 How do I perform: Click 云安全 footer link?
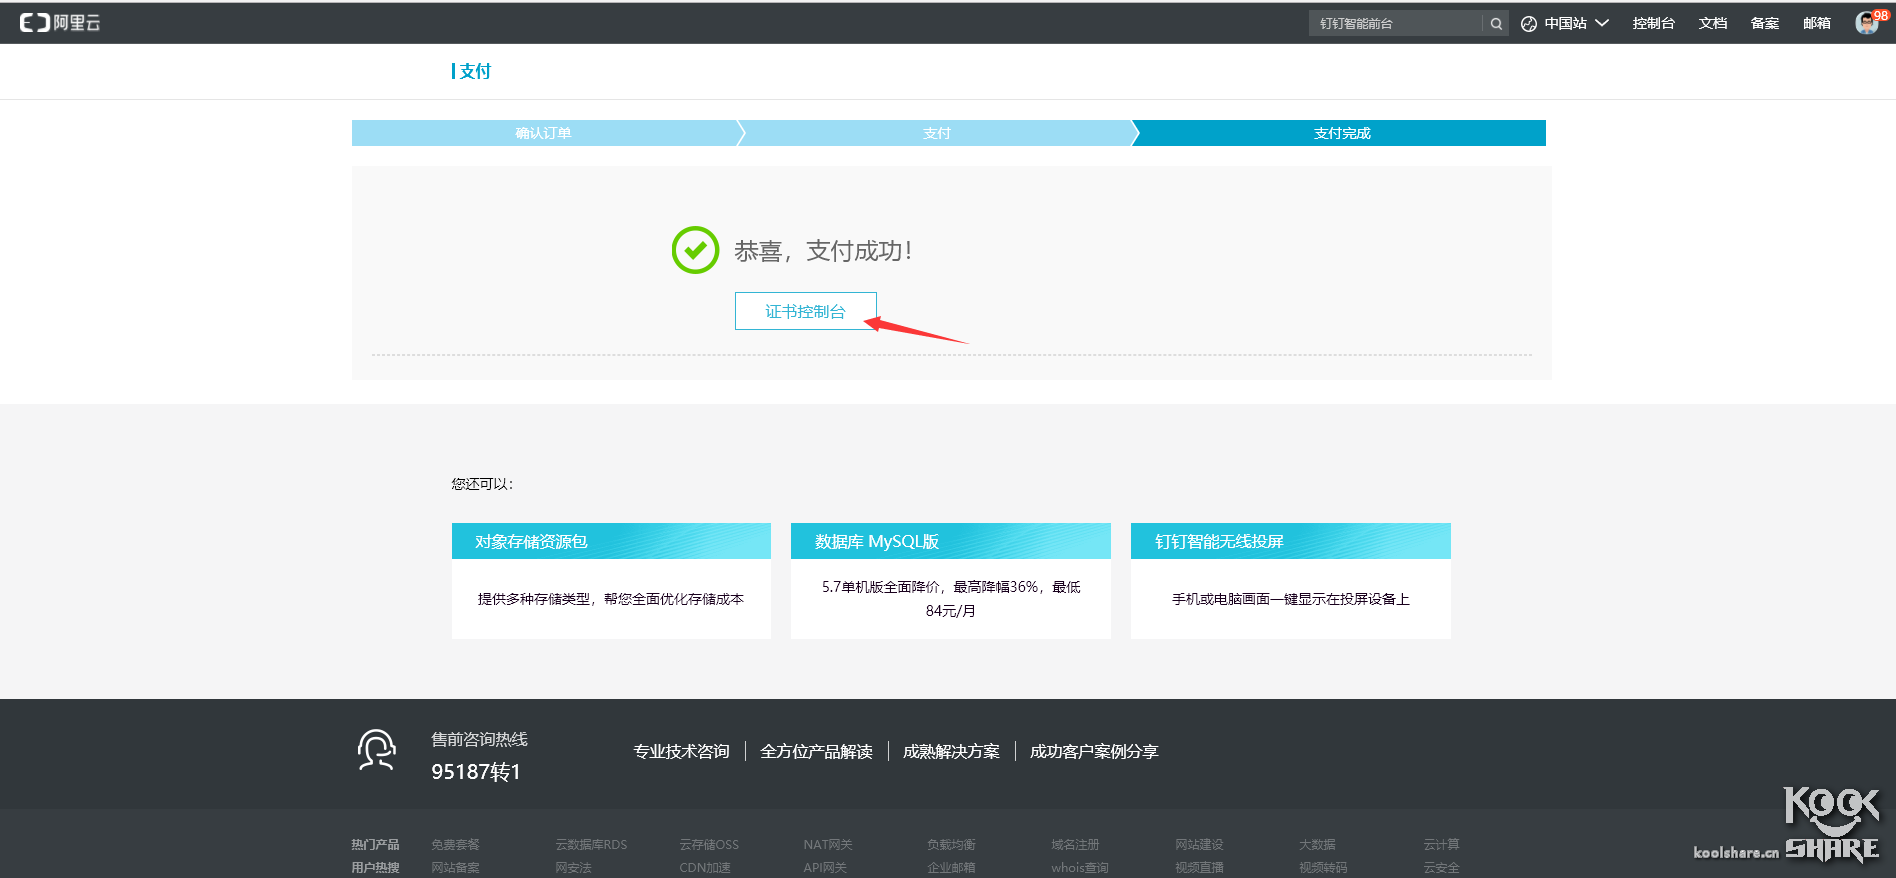point(1441,868)
